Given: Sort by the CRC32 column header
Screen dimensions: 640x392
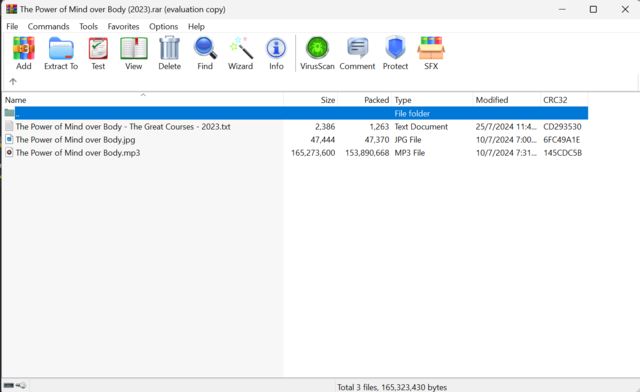Looking at the screenshot, I should tap(564, 100).
